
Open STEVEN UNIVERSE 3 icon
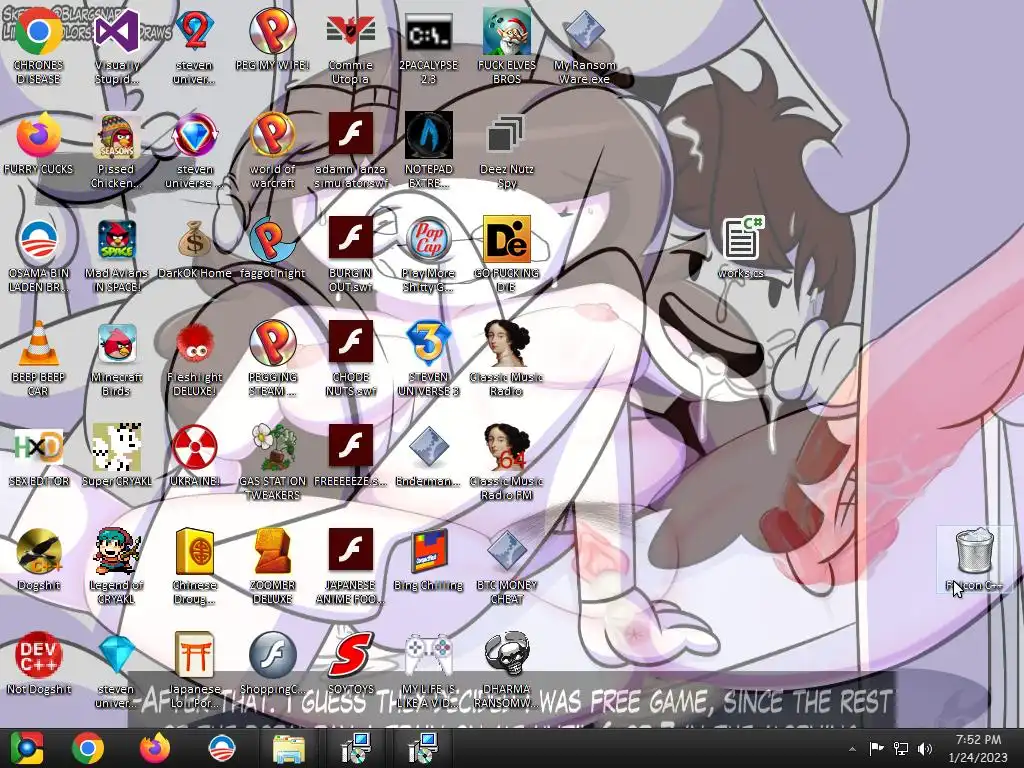(x=428, y=359)
